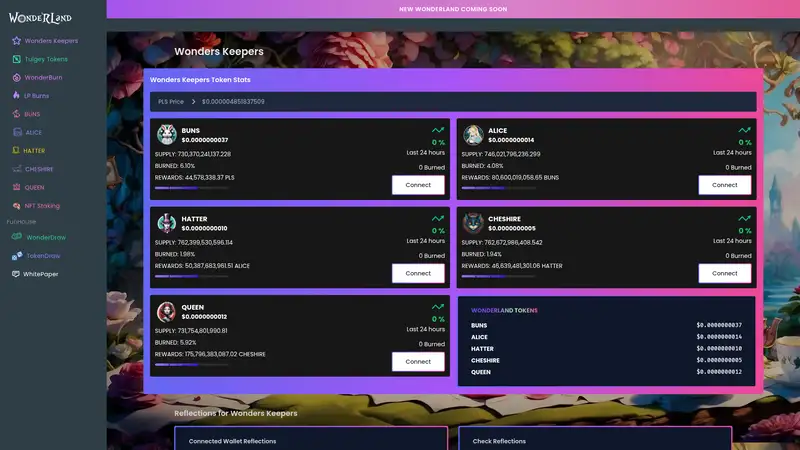This screenshot has width=800, height=450.
Task: Connect wallet on the HATTER card
Action: pyautogui.click(x=418, y=273)
